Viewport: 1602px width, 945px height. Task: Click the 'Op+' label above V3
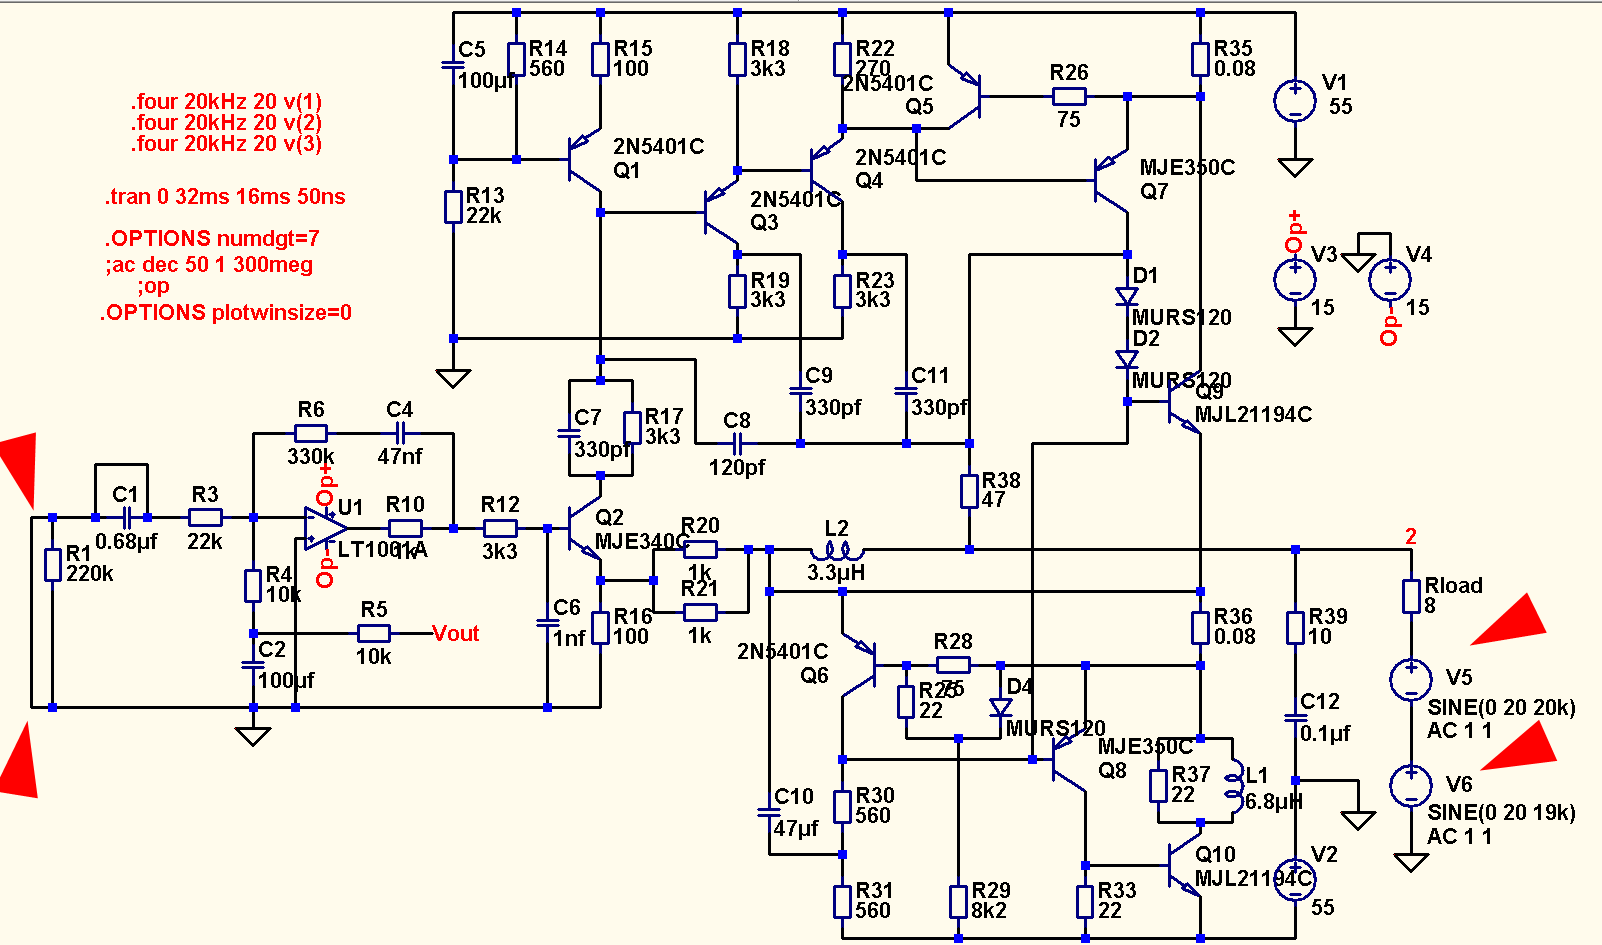pyautogui.click(x=1295, y=232)
